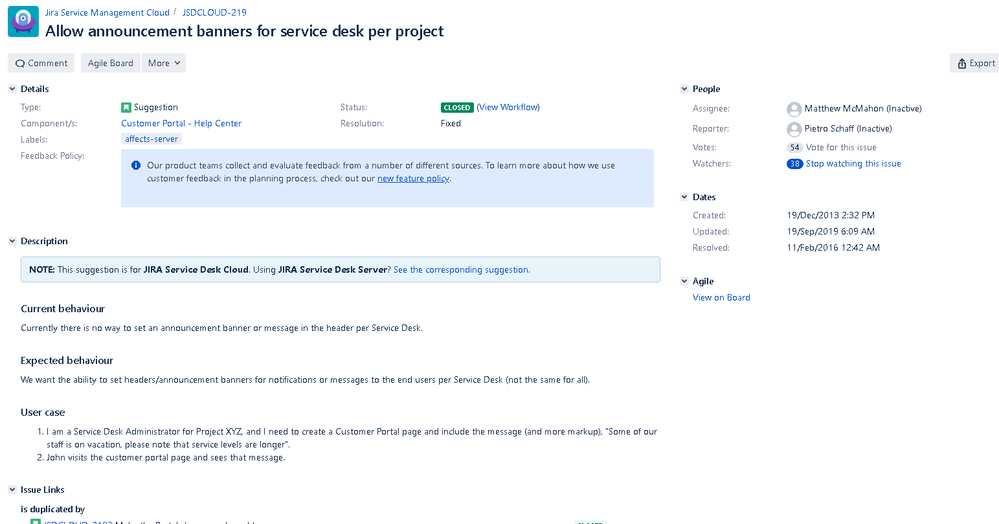Click the comment bubble icon

pos(20,63)
